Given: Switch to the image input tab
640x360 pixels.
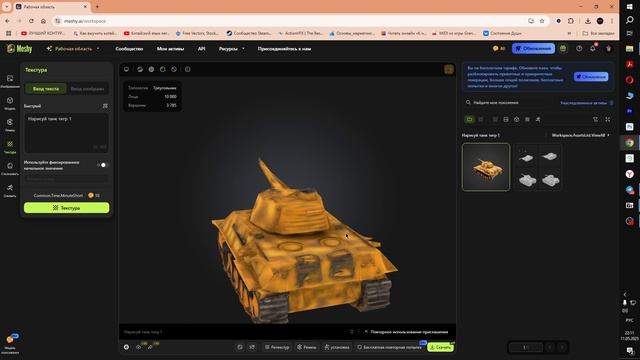Looking at the screenshot, I should pyautogui.click(x=87, y=89).
